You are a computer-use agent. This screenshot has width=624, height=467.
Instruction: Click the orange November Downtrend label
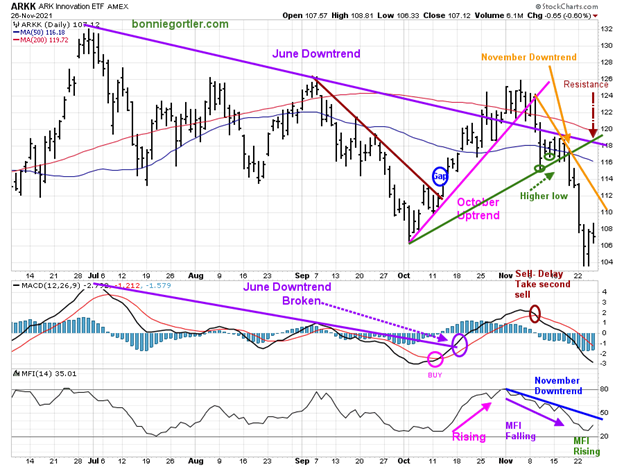point(529,58)
